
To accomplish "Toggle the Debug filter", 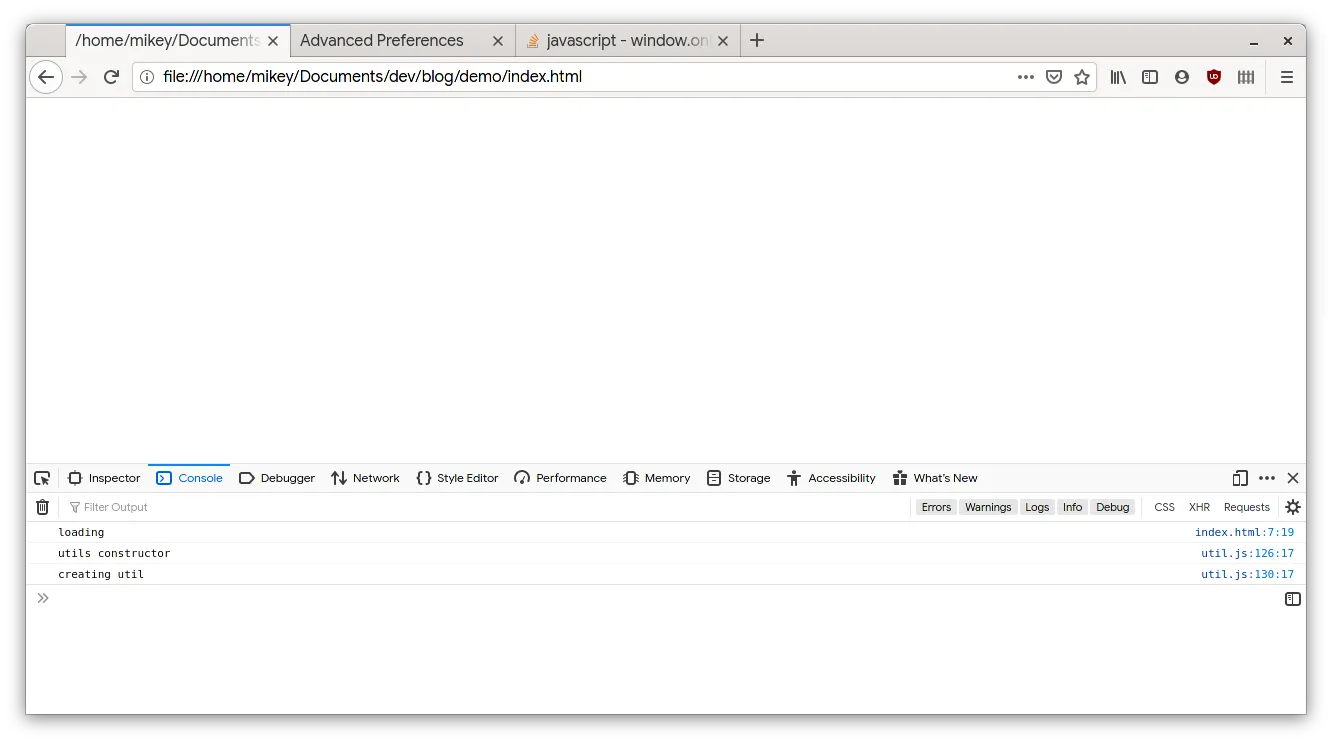I will click(x=1112, y=507).
